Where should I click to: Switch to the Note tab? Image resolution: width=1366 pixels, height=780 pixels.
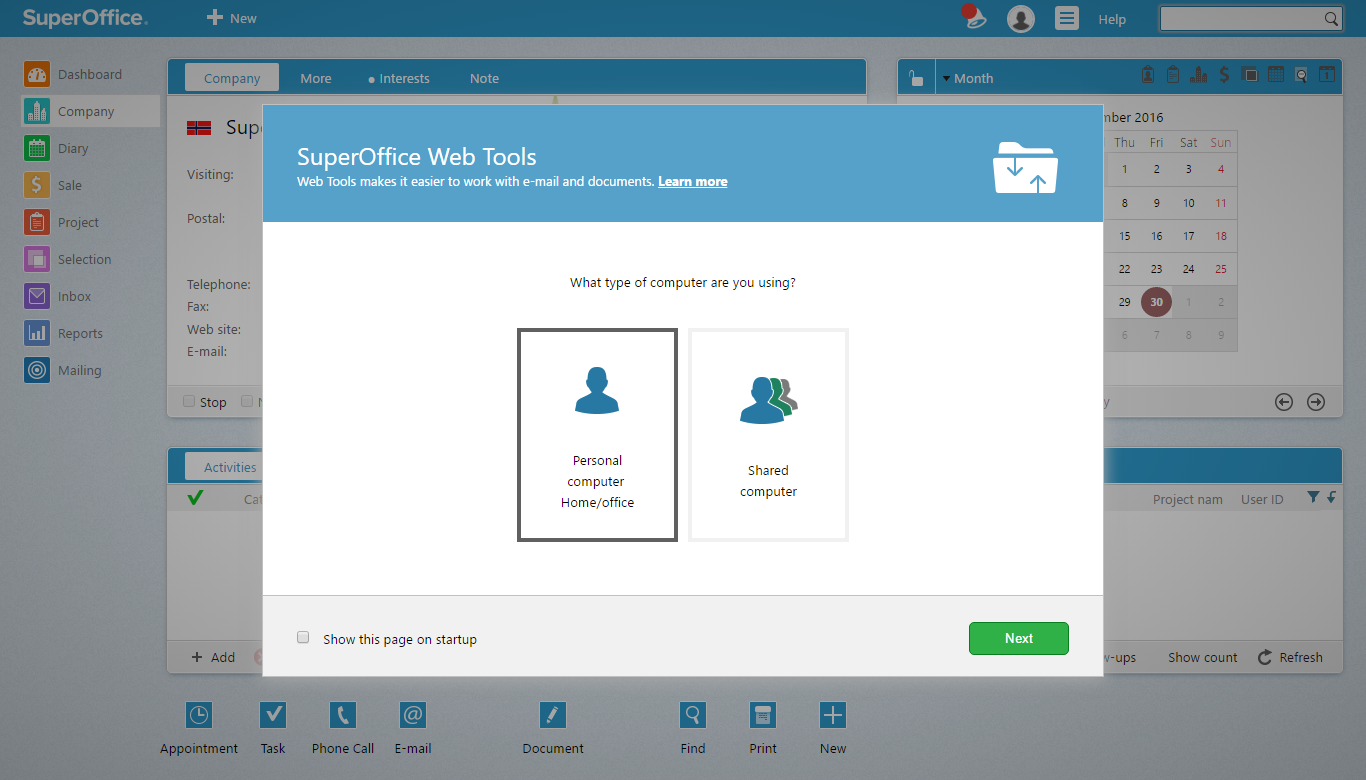coord(484,78)
